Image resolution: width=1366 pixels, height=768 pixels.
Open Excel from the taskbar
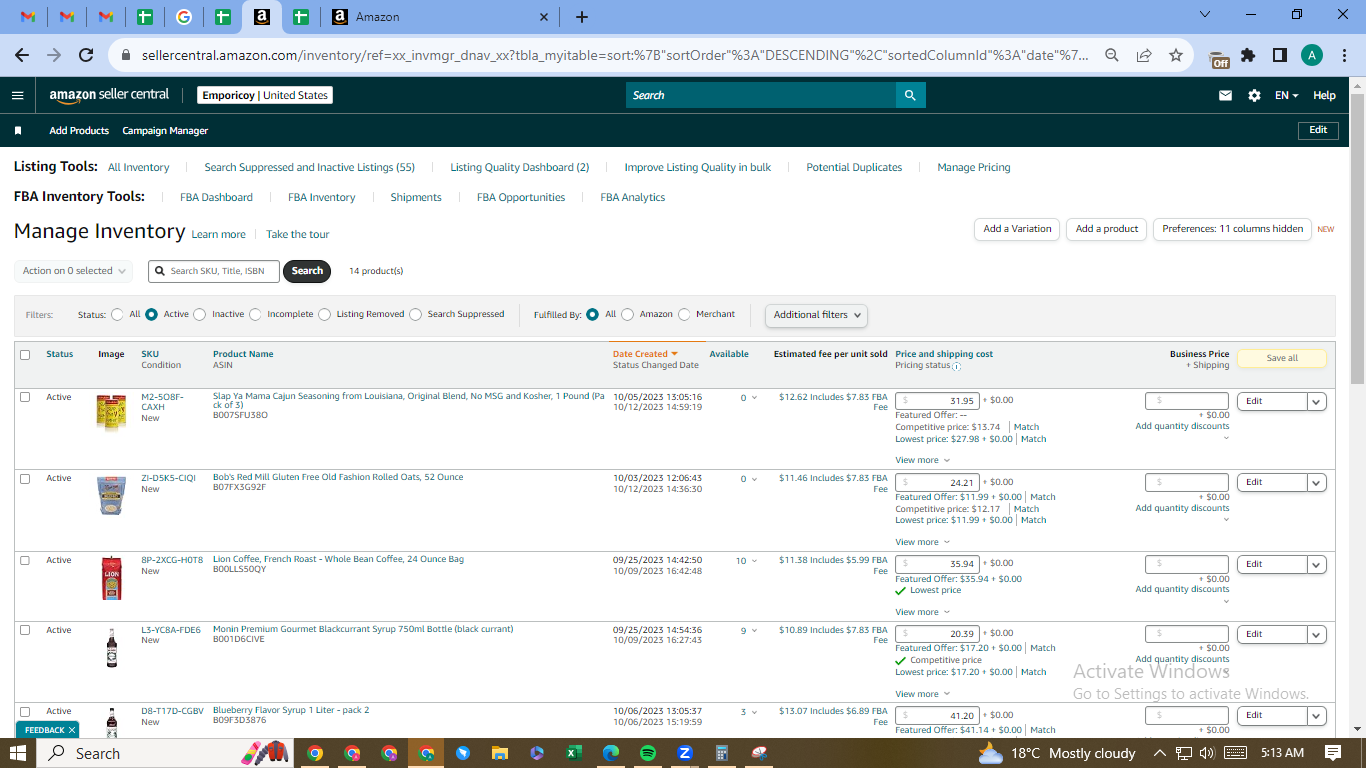[574, 753]
